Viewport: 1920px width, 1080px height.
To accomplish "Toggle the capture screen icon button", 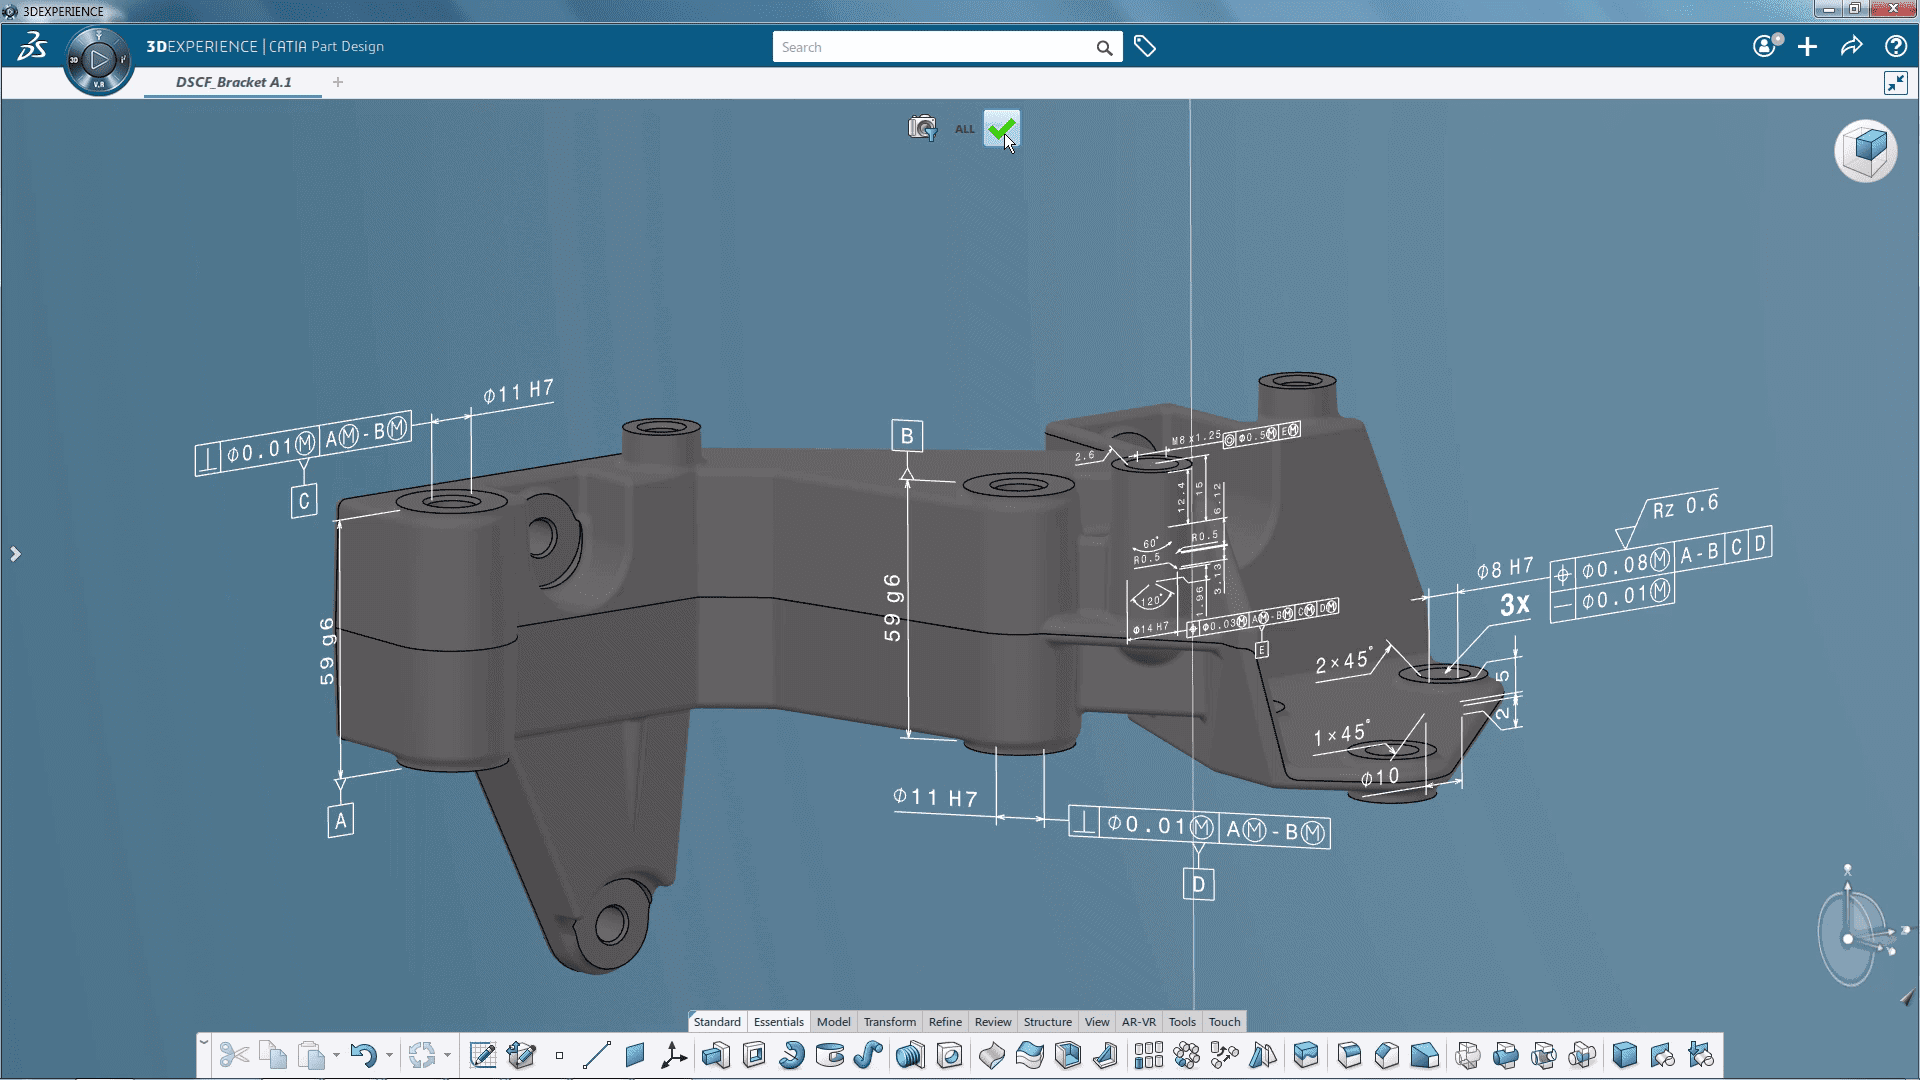I will coord(922,127).
